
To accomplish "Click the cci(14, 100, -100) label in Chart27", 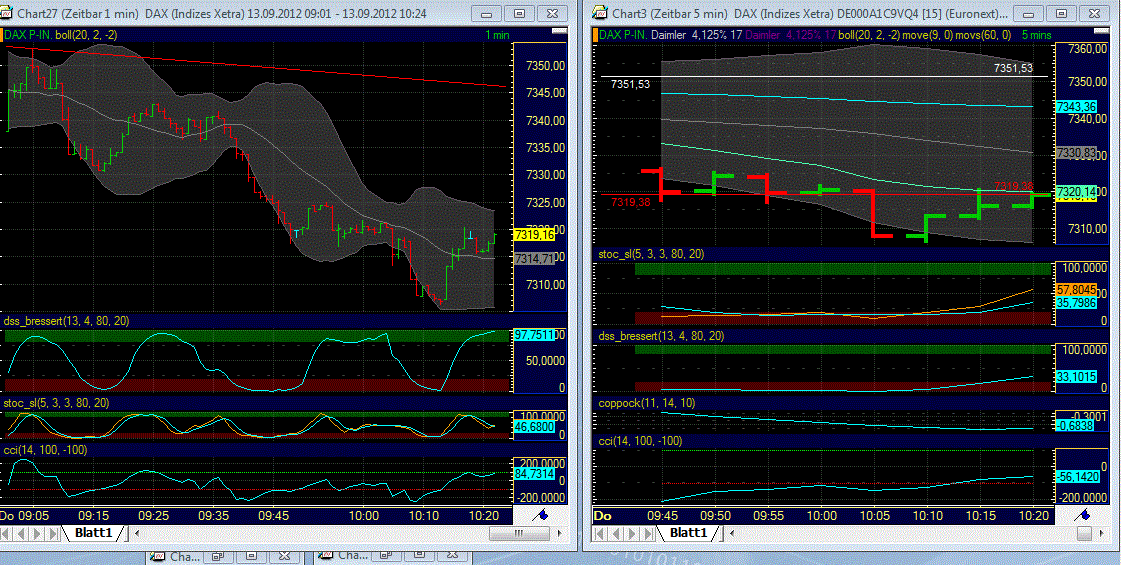I will click(x=45, y=450).
